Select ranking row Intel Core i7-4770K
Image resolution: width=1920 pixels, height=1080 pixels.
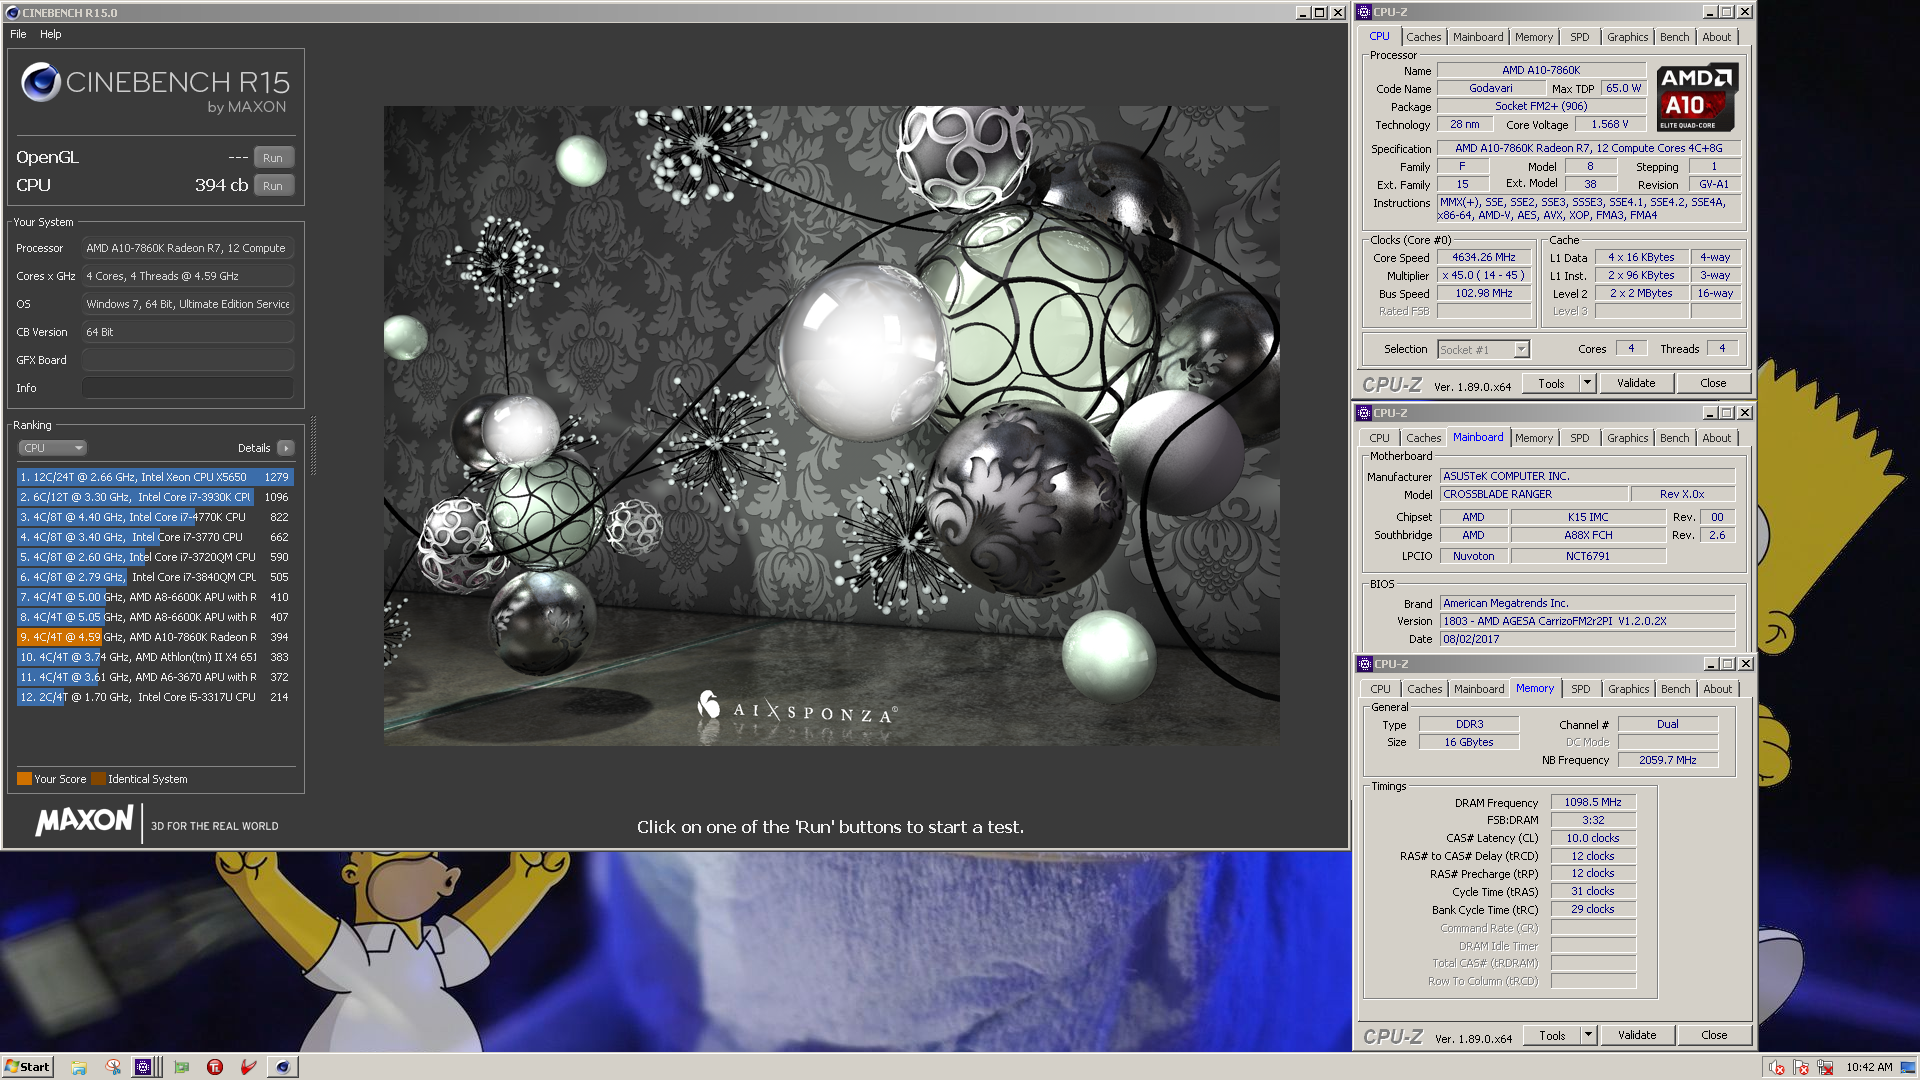click(x=155, y=517)
